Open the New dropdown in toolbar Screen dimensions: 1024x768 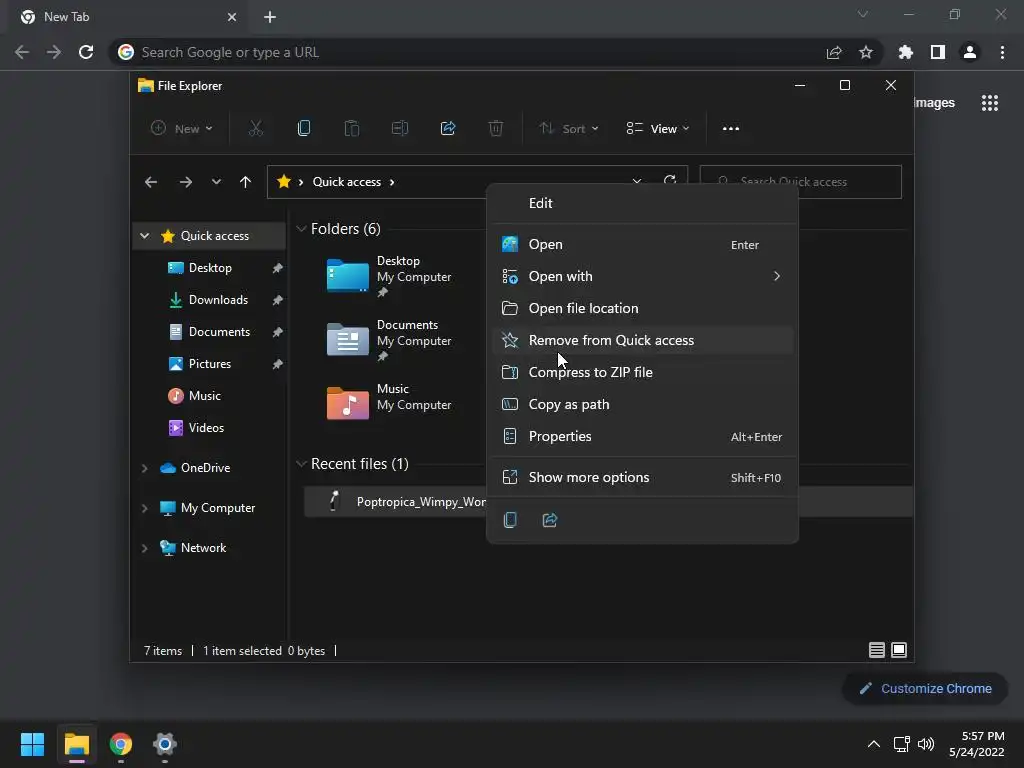pyautogui.click(x=182, y=129)
